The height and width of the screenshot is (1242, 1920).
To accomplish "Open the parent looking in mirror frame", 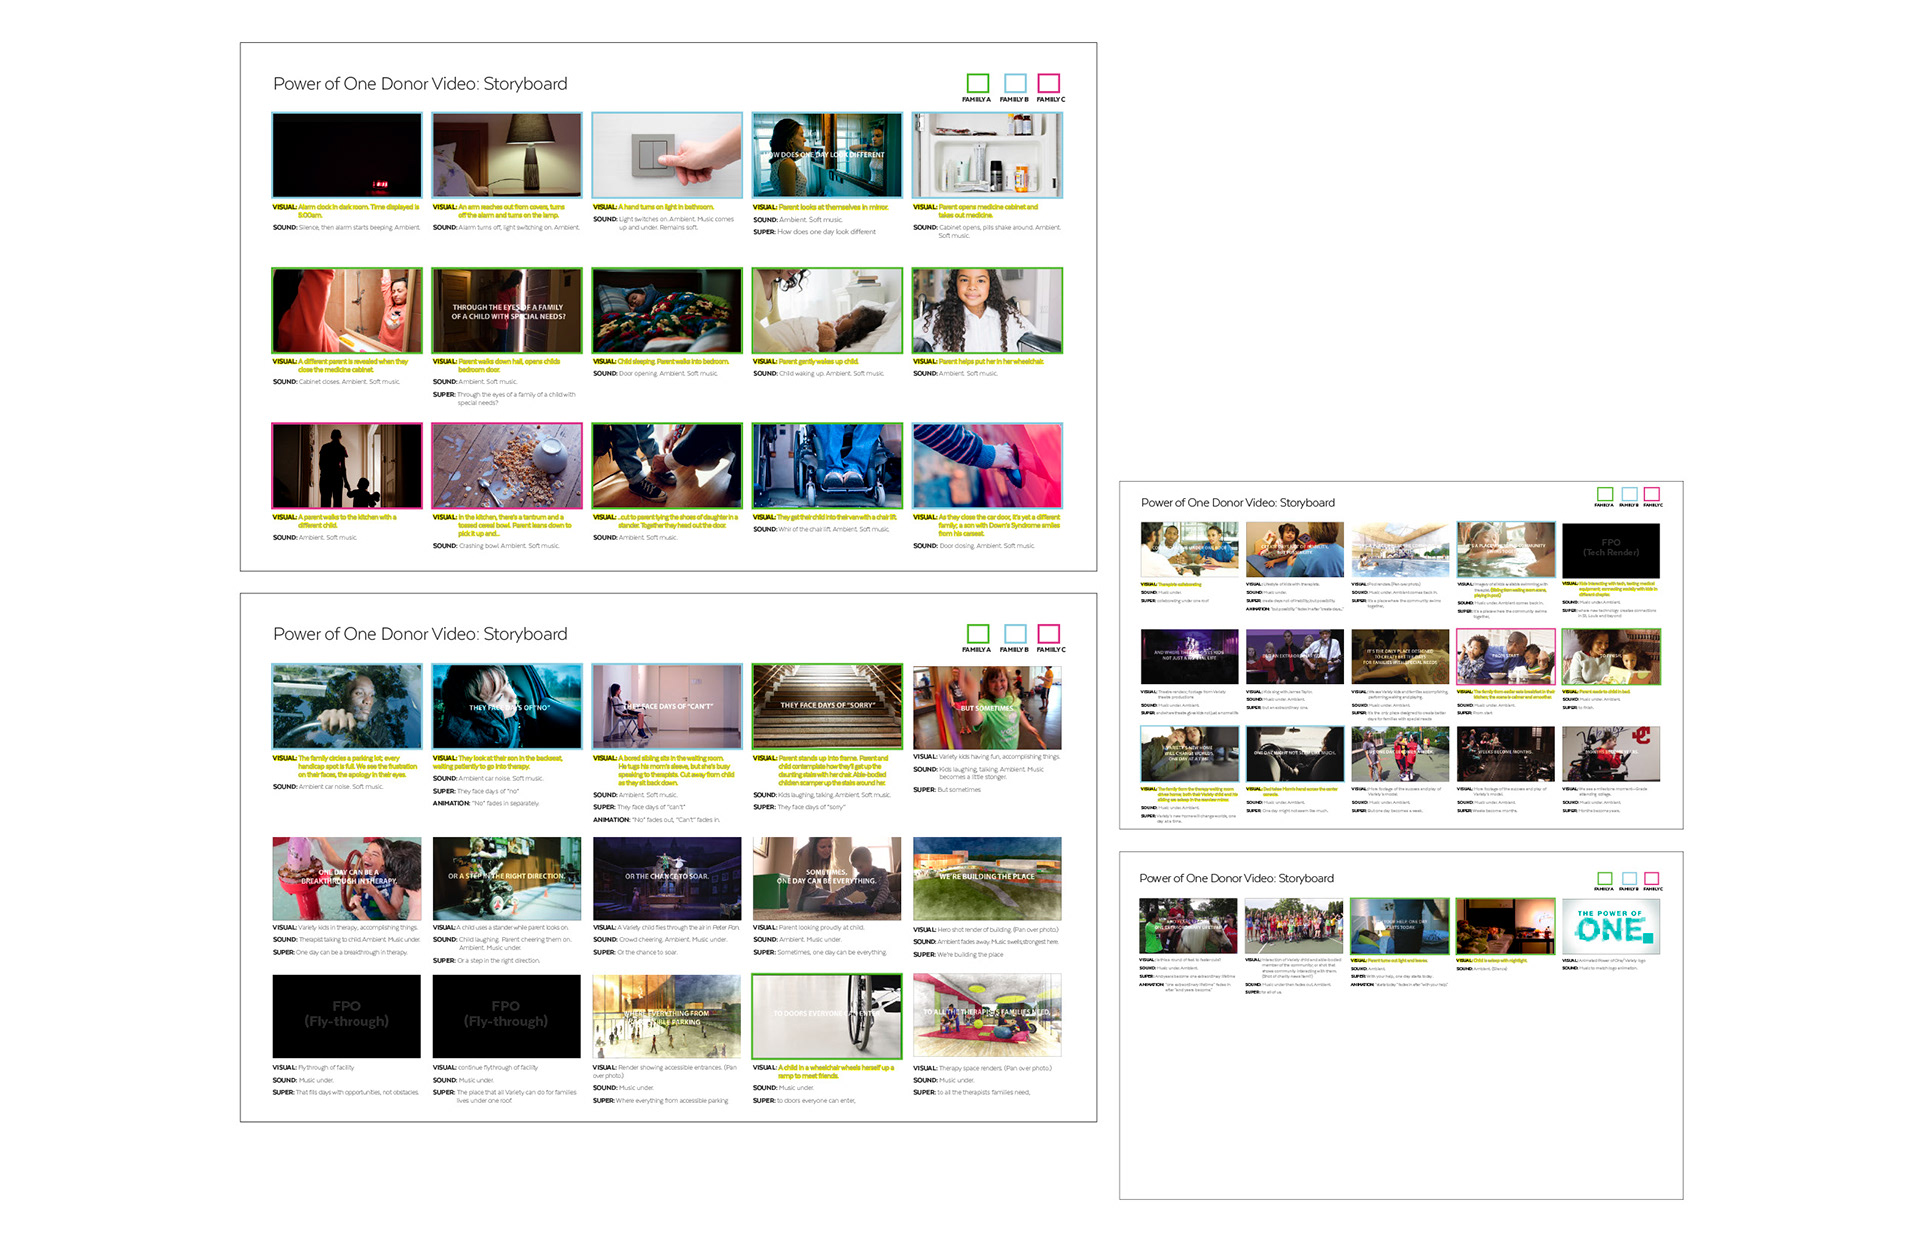I will coord(827,155).
